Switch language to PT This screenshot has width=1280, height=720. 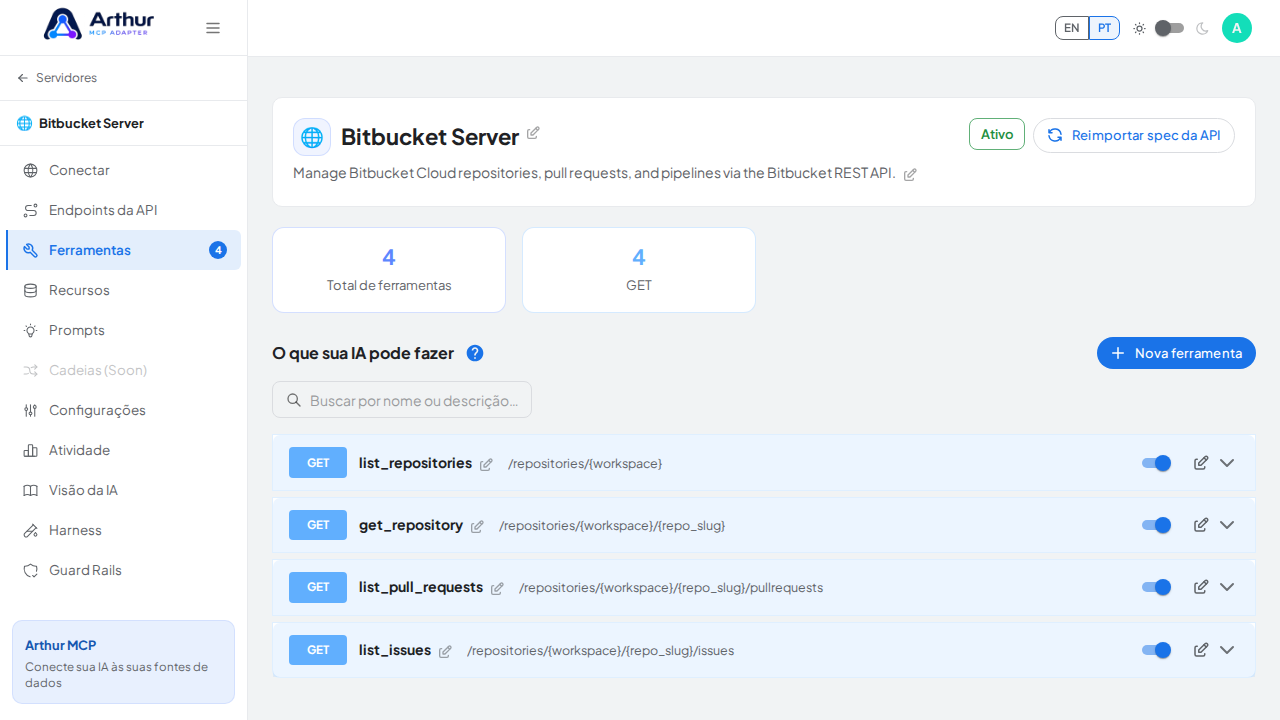(1104, 28)
